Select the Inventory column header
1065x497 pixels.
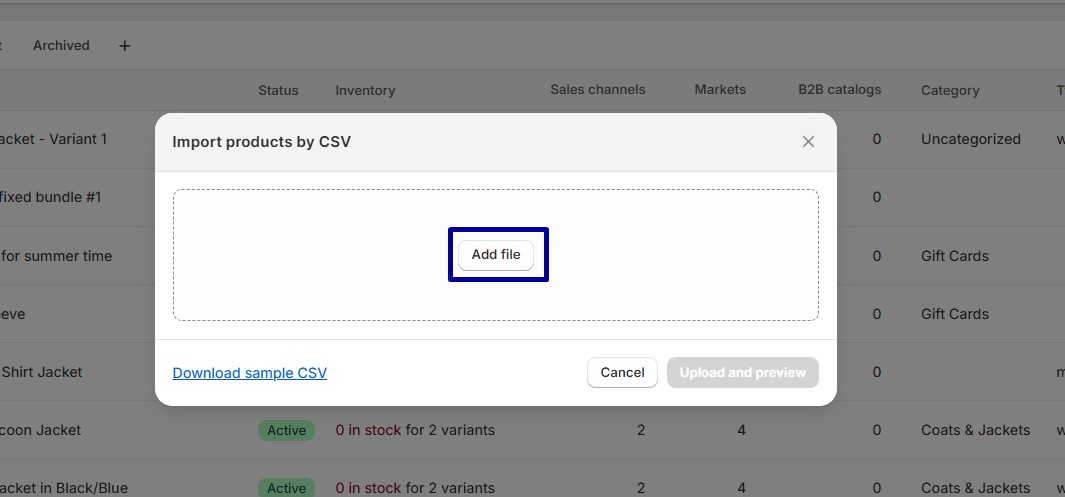pos(365,90)
